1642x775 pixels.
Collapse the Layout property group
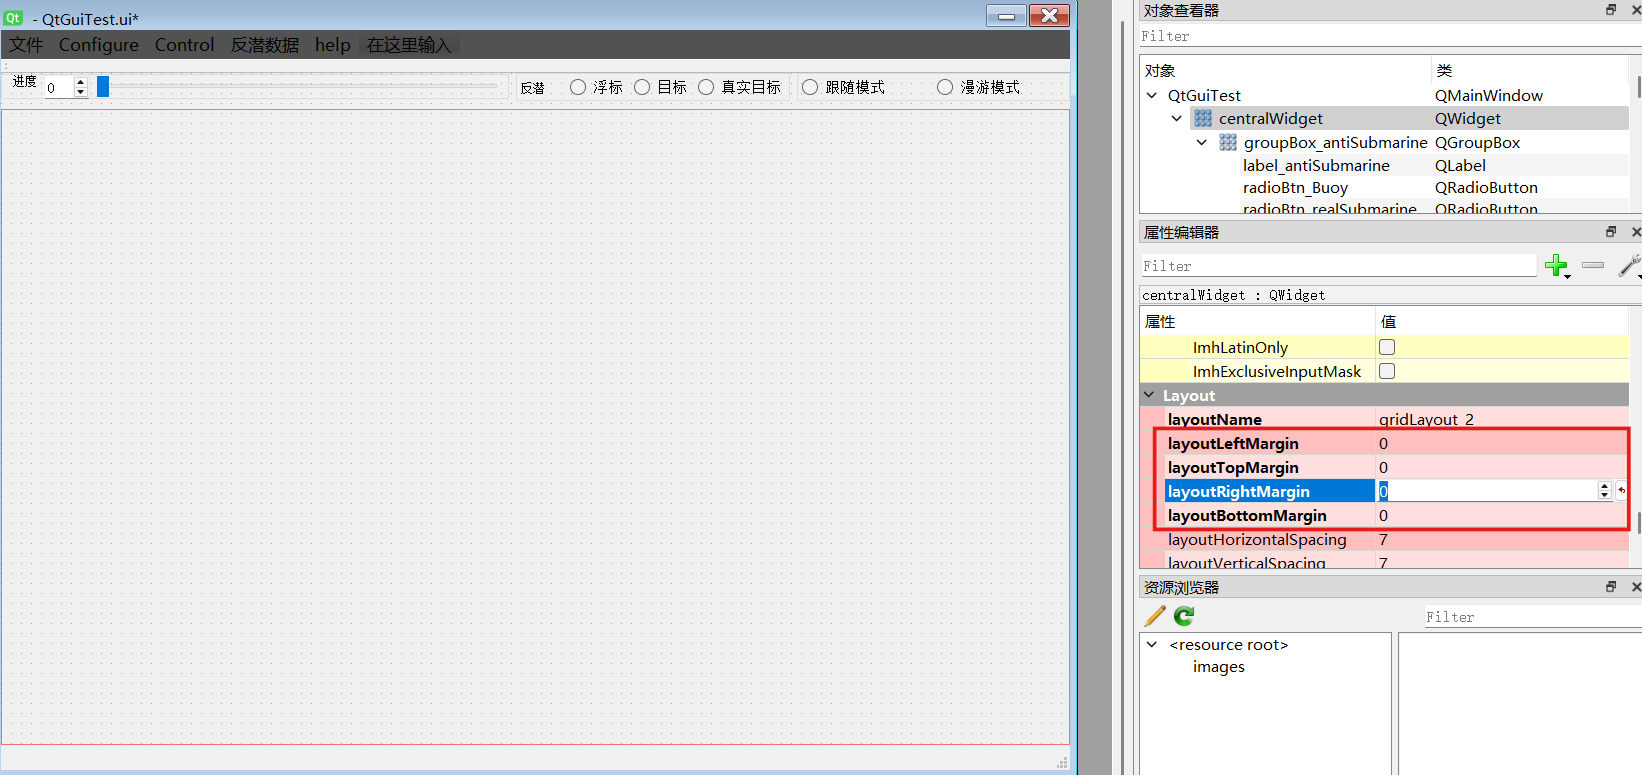coord(1149,395)
